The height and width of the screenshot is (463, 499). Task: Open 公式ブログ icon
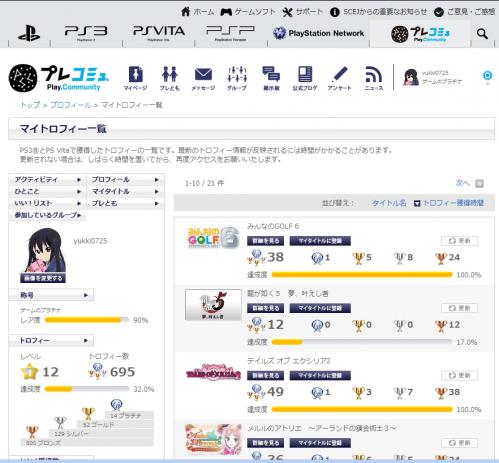tap(305, 78)
